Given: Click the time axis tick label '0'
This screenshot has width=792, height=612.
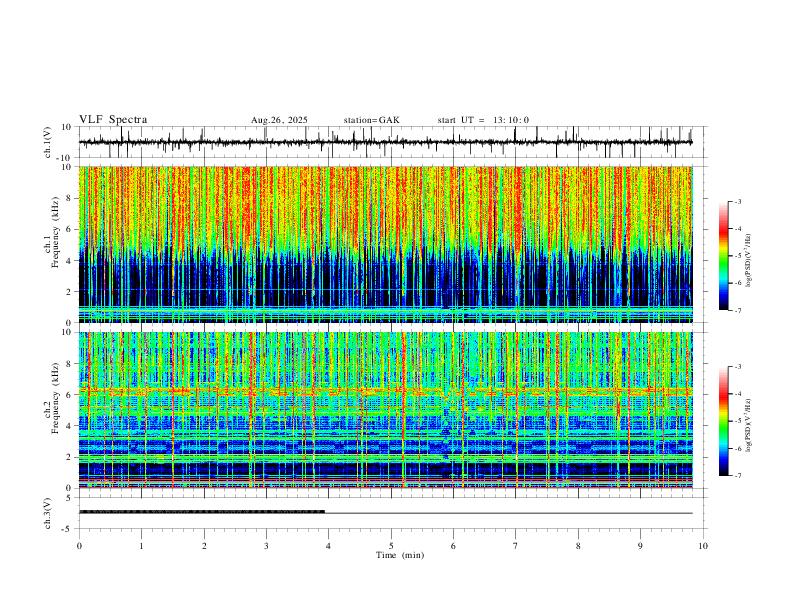Looking at the screenshot, I should tap(79, 546).
